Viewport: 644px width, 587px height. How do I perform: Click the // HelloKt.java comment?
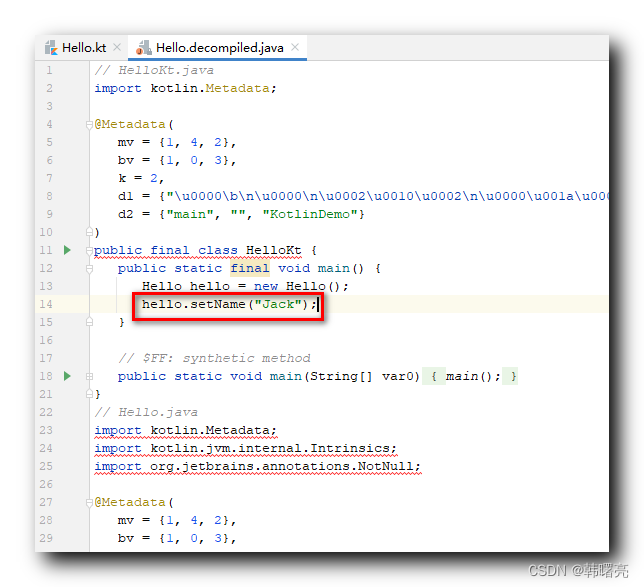point(154,70)
